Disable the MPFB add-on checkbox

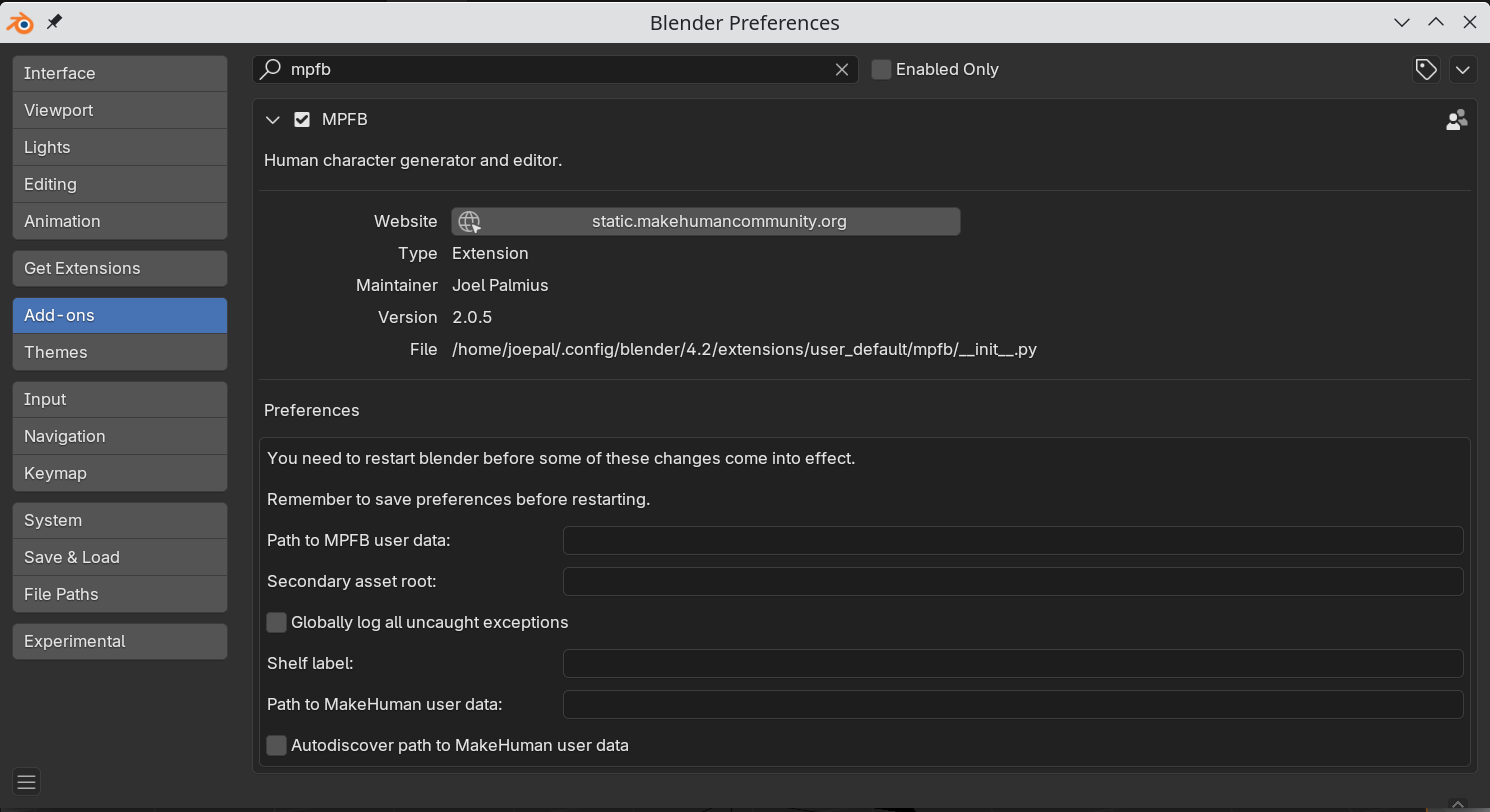(302, 120)
